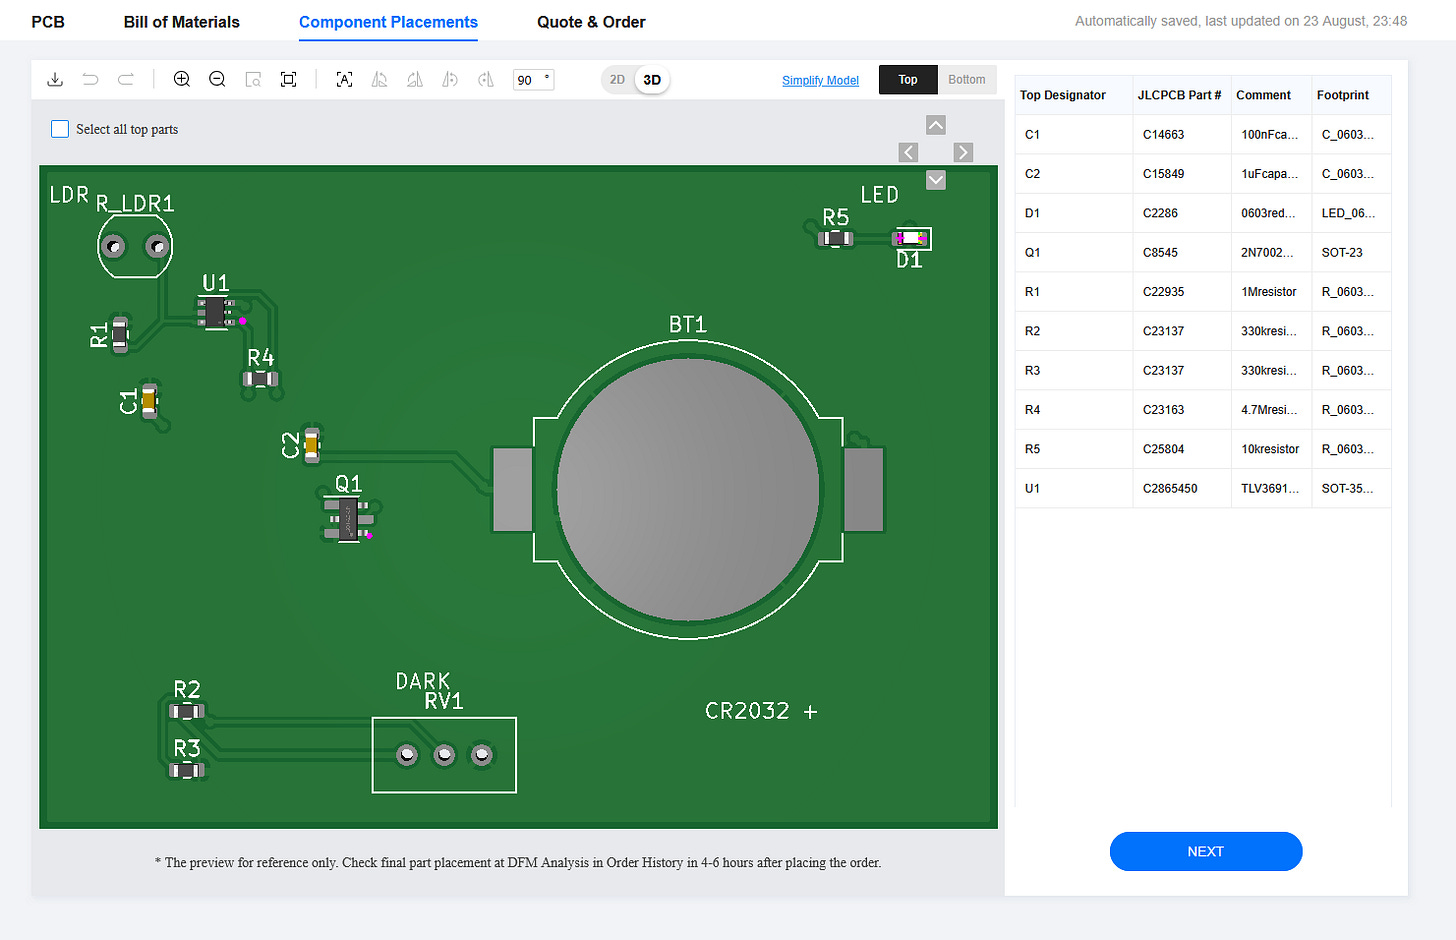Image resolution: width=1456 pixels, height=940 pixels.
Task: Select the Q1 designator cell in the table
Action: [x=1074, y=252]
